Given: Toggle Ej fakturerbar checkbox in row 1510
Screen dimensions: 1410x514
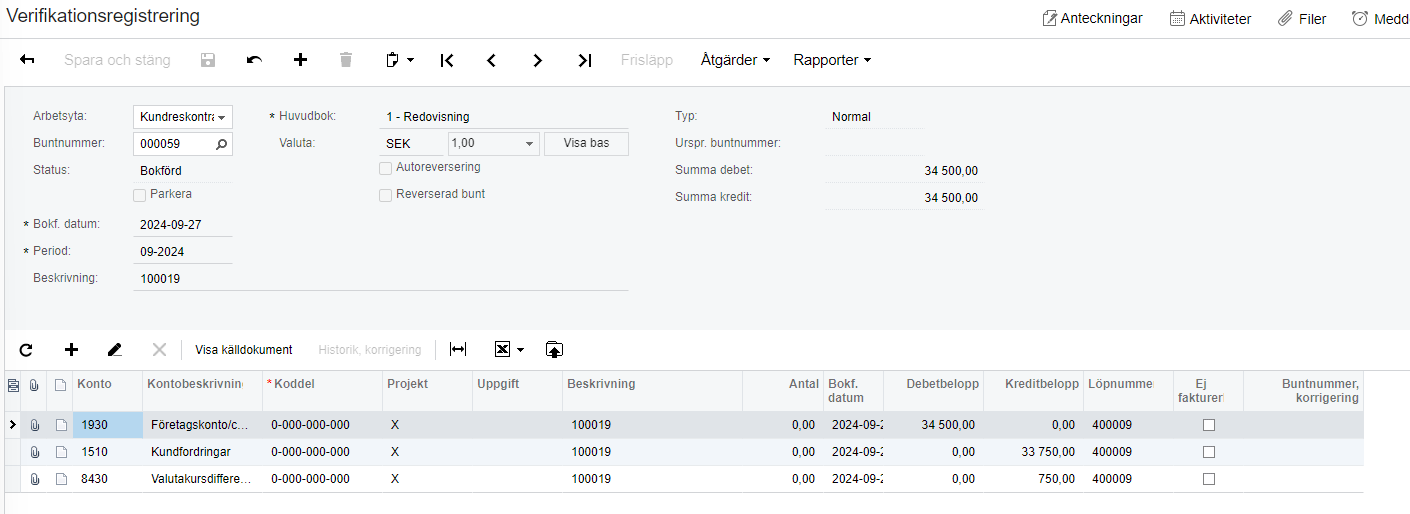Looking at the screenshot, I should (1209, 452).
